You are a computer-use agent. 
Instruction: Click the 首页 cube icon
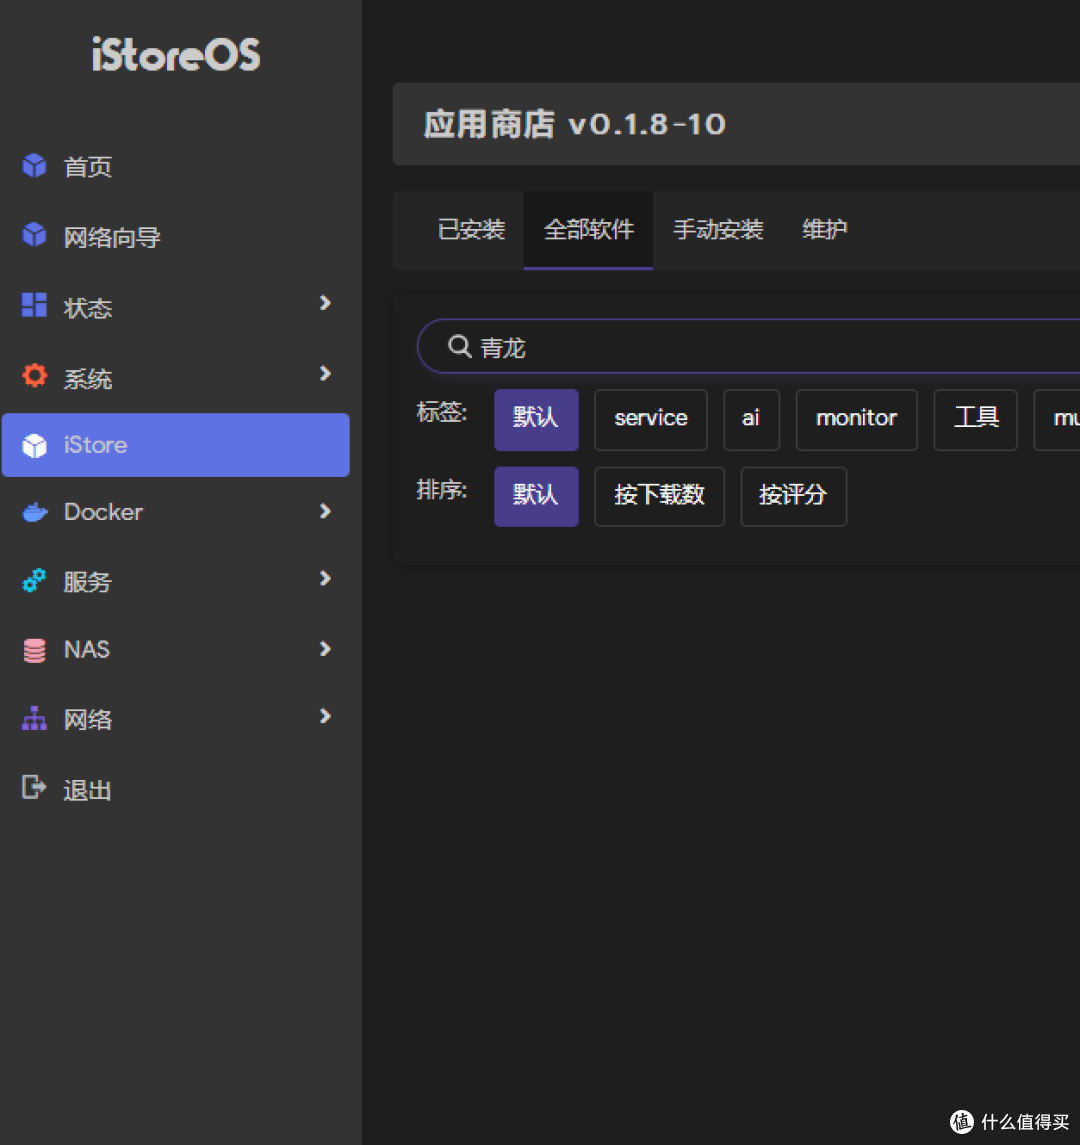coord(34,166)
